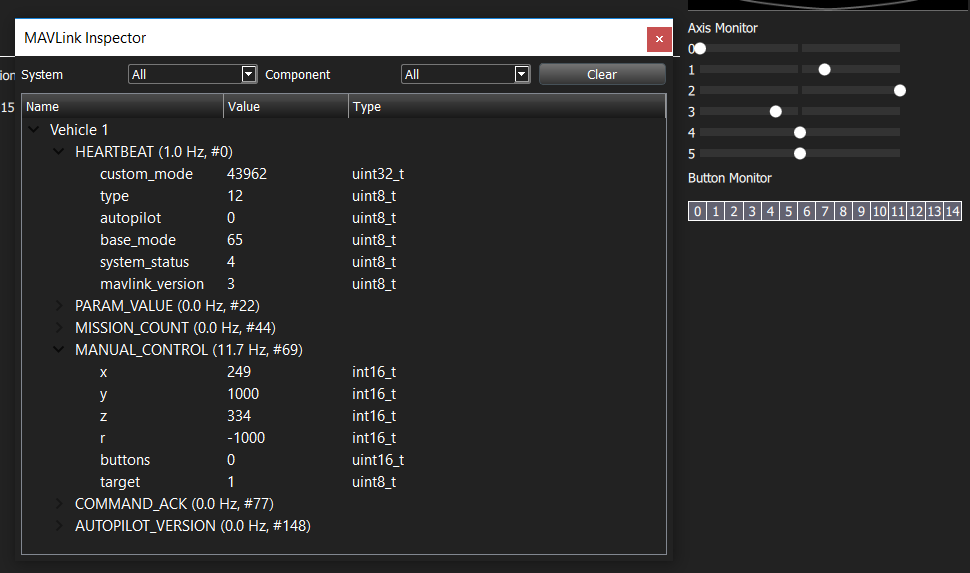
Task: Collapse the MANUAL_CONTROL message node
Action: (x=59, y=350)
